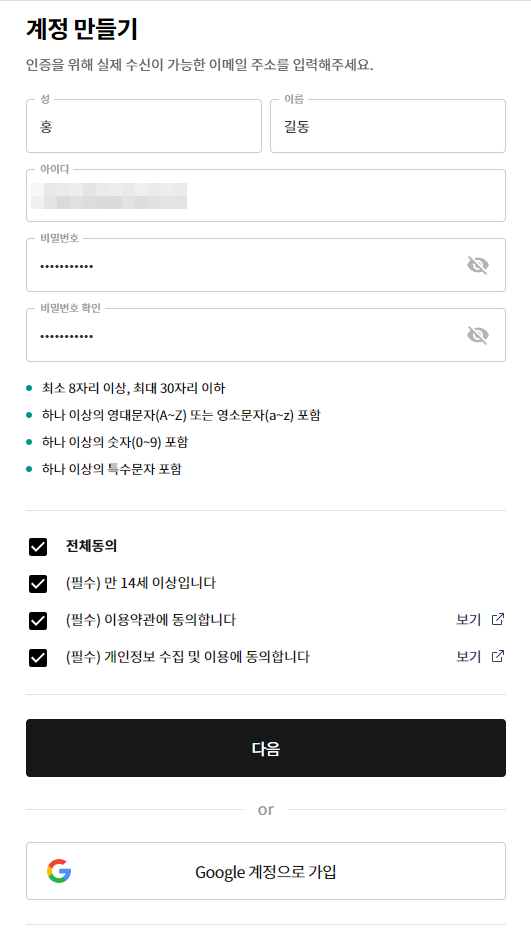Image resolution: width=531 pixels, height=928 pixels.
Task: Click the 전체동의 label text
Action: coord(91,546)
